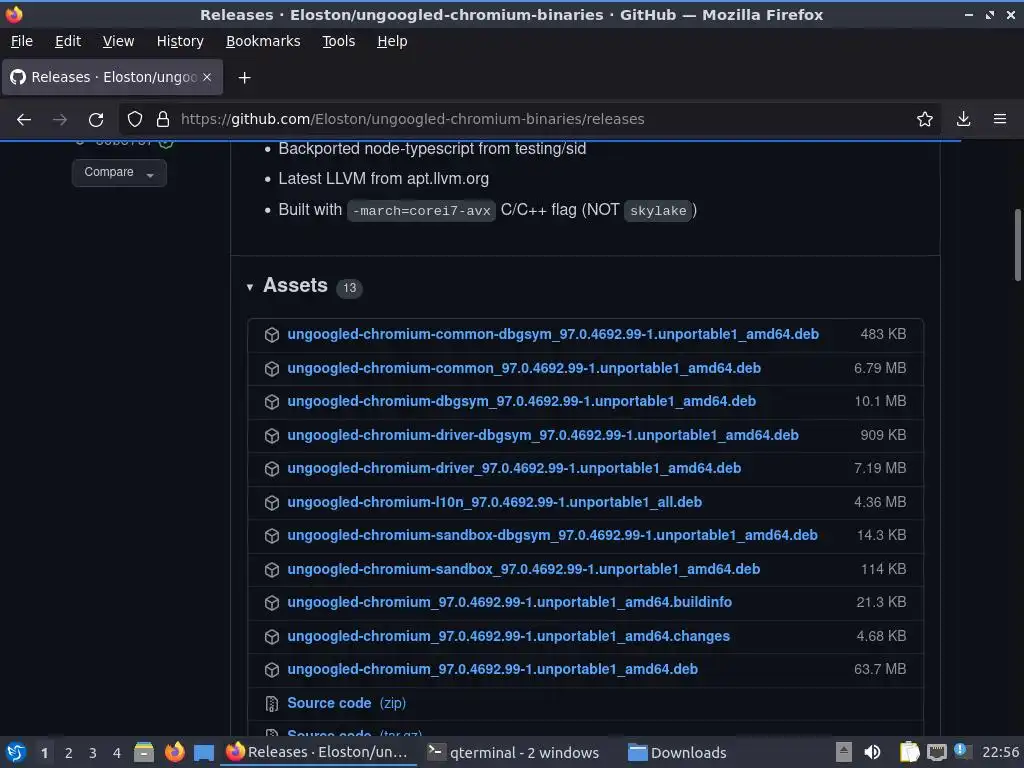This screenshot has width=1024, height=768.
Task: Click the package icon beside common-dbgsym deb
Action: tap(272, 335)
